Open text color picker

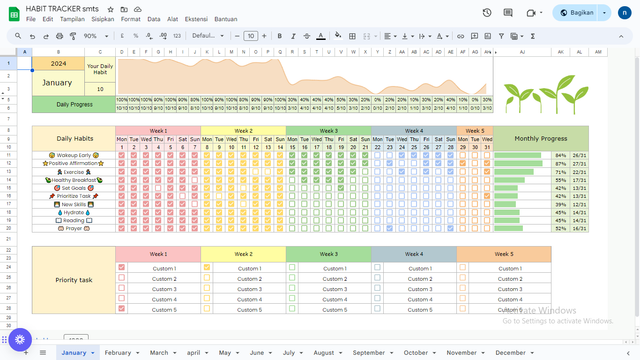[321, 36]
